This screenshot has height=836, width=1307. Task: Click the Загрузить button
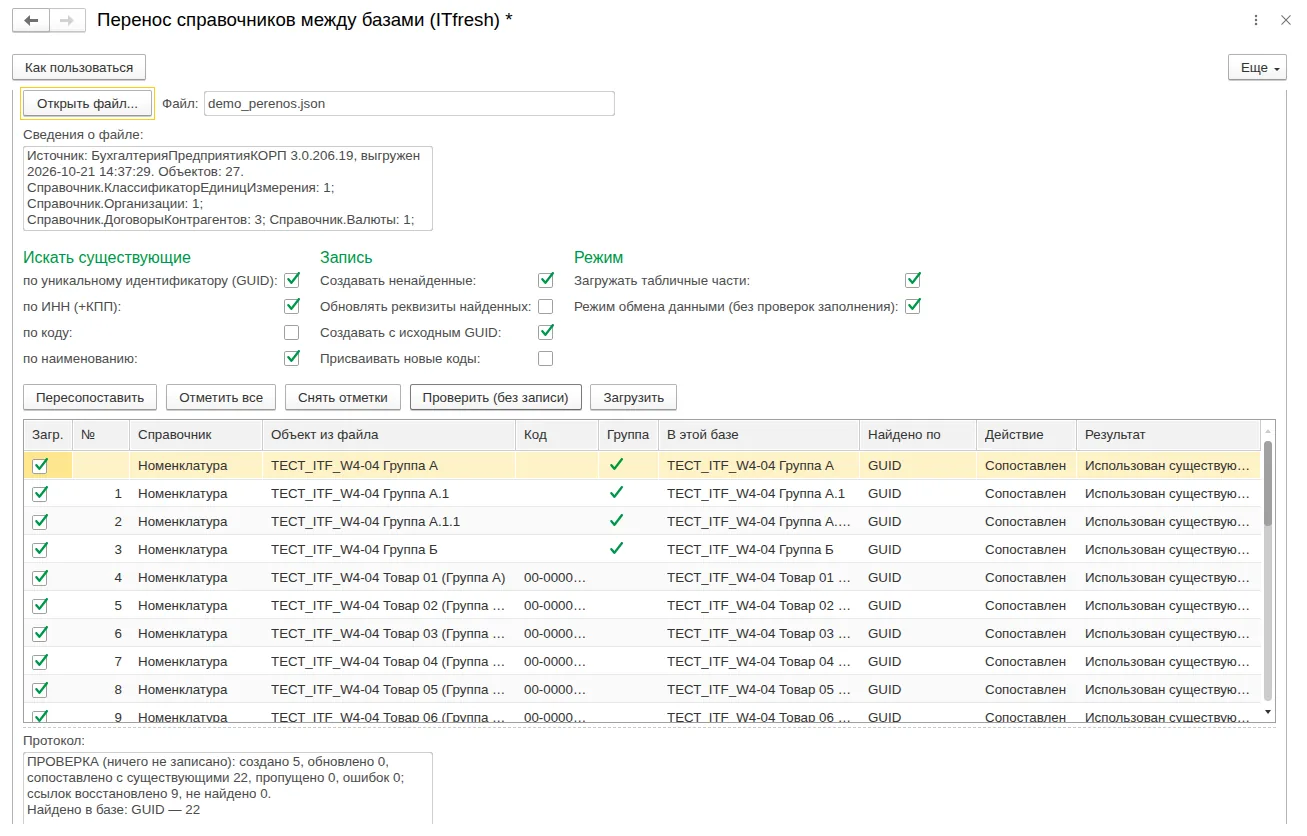634,397
